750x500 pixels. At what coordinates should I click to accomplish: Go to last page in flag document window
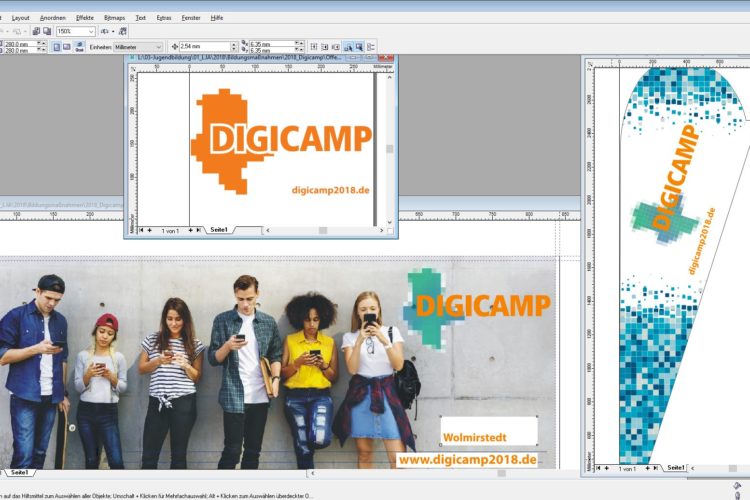pos(655,468)
